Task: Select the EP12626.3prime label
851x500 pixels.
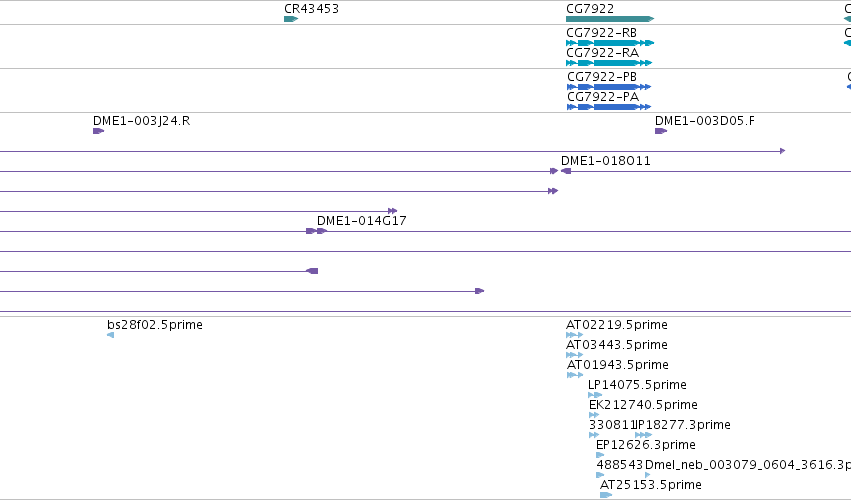Action: (x=646, y=445)
